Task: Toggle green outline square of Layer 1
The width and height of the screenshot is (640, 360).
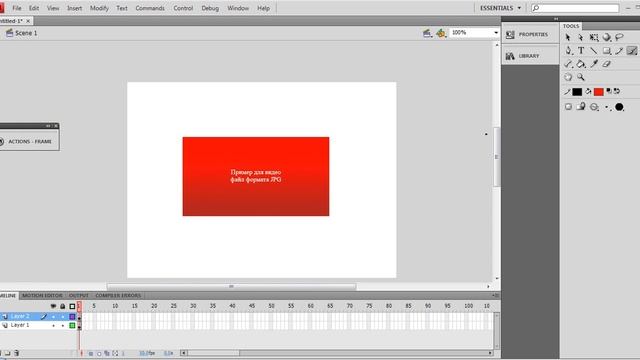Action: (x=72, y=326)
